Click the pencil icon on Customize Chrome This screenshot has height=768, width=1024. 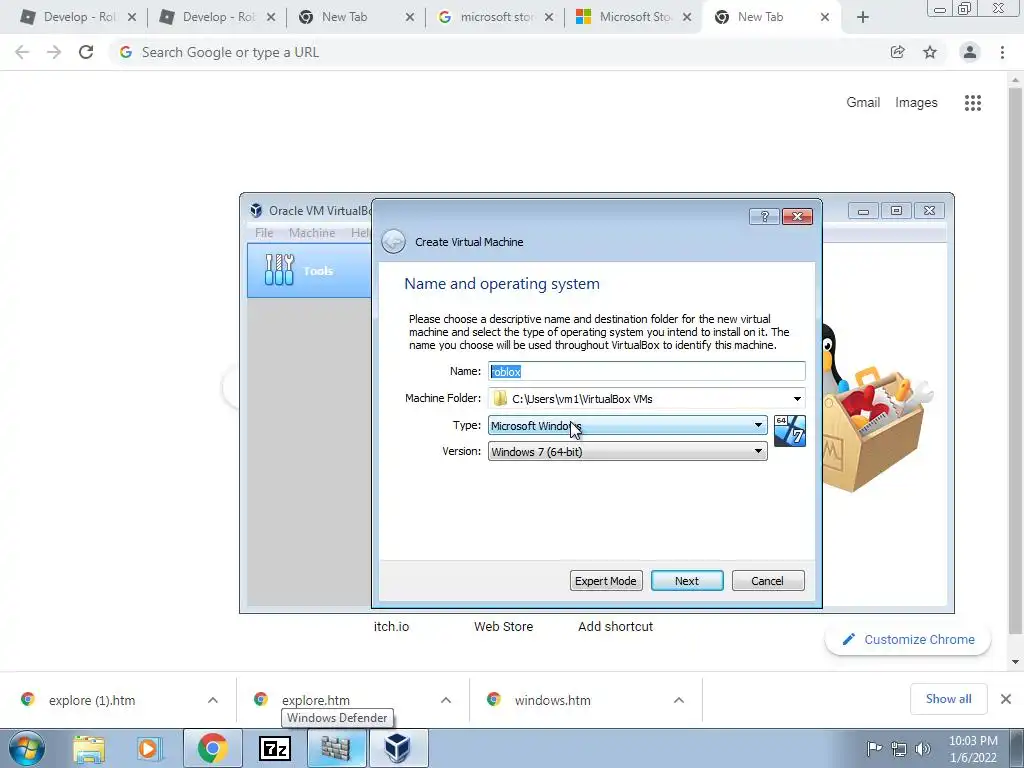pyautogui.click(x=848, y=639)
